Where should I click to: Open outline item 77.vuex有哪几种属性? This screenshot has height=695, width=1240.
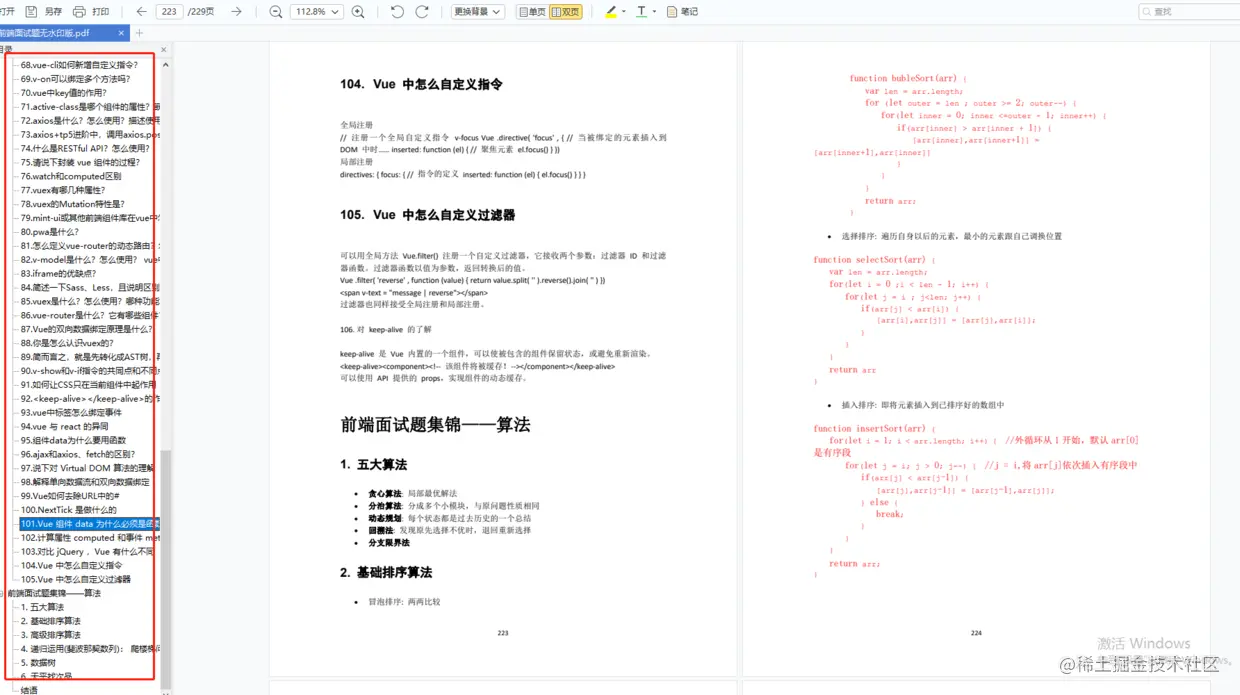[x=62, y=190]
